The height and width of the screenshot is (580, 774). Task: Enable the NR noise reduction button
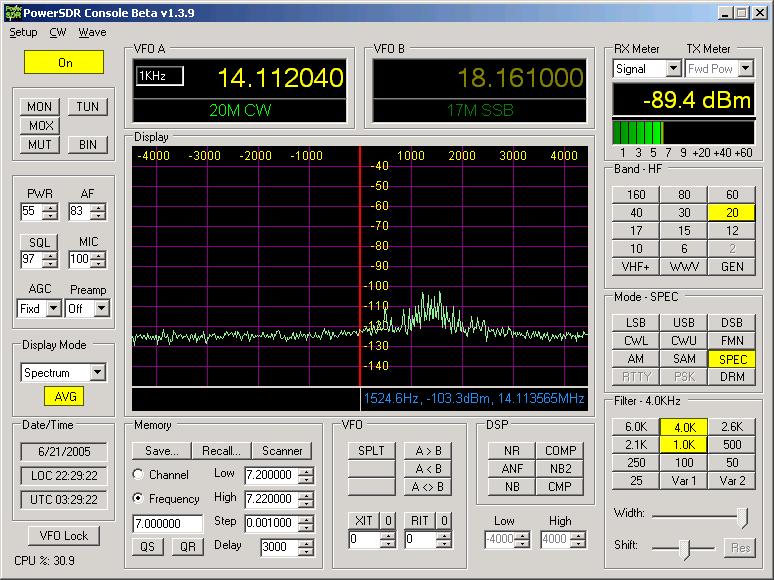(509, 451)
